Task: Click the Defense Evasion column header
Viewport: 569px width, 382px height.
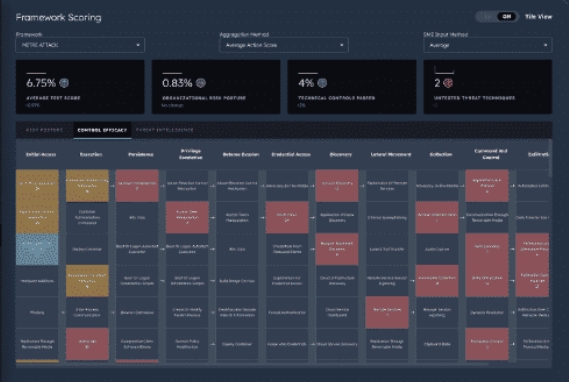Action: [x=241, y=154]
